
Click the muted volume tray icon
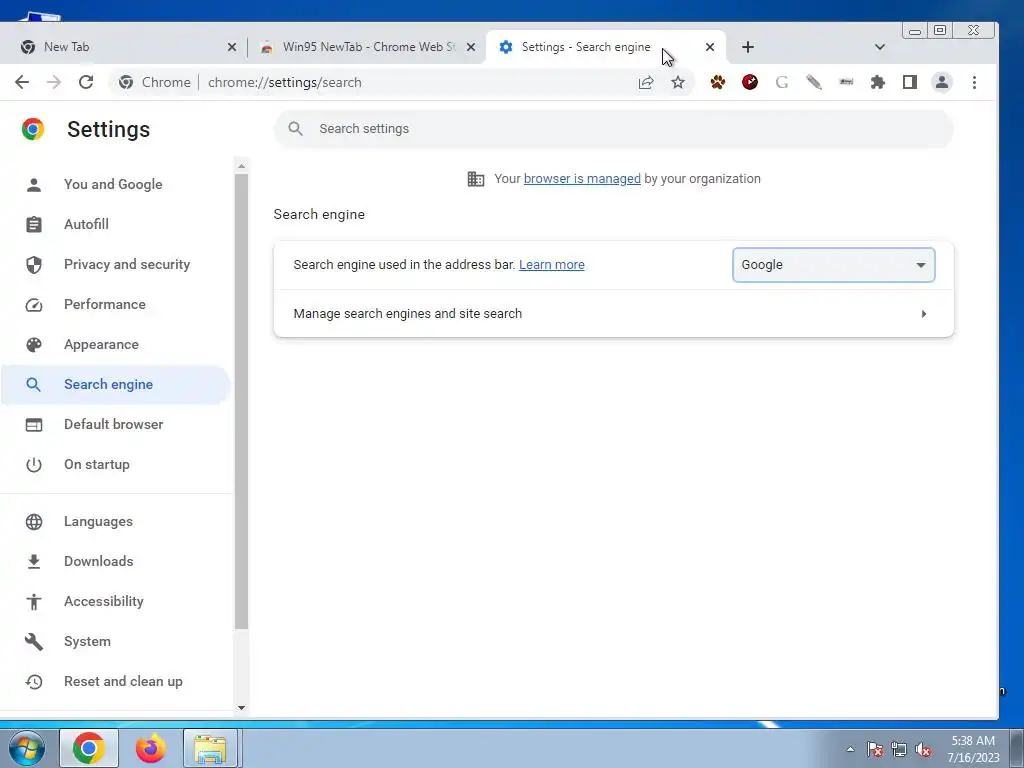coord(923,749)
